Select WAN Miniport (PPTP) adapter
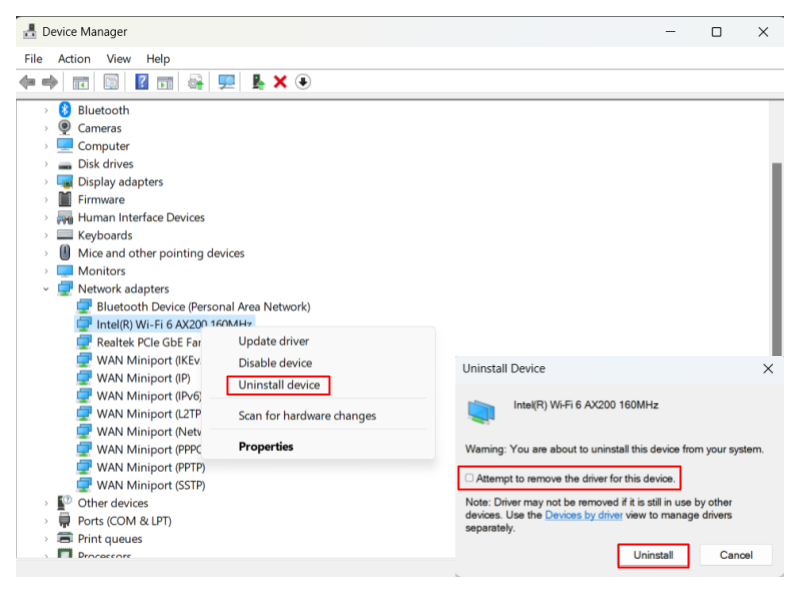Screen dimensions: 800x600 click(x=151, y=467)
